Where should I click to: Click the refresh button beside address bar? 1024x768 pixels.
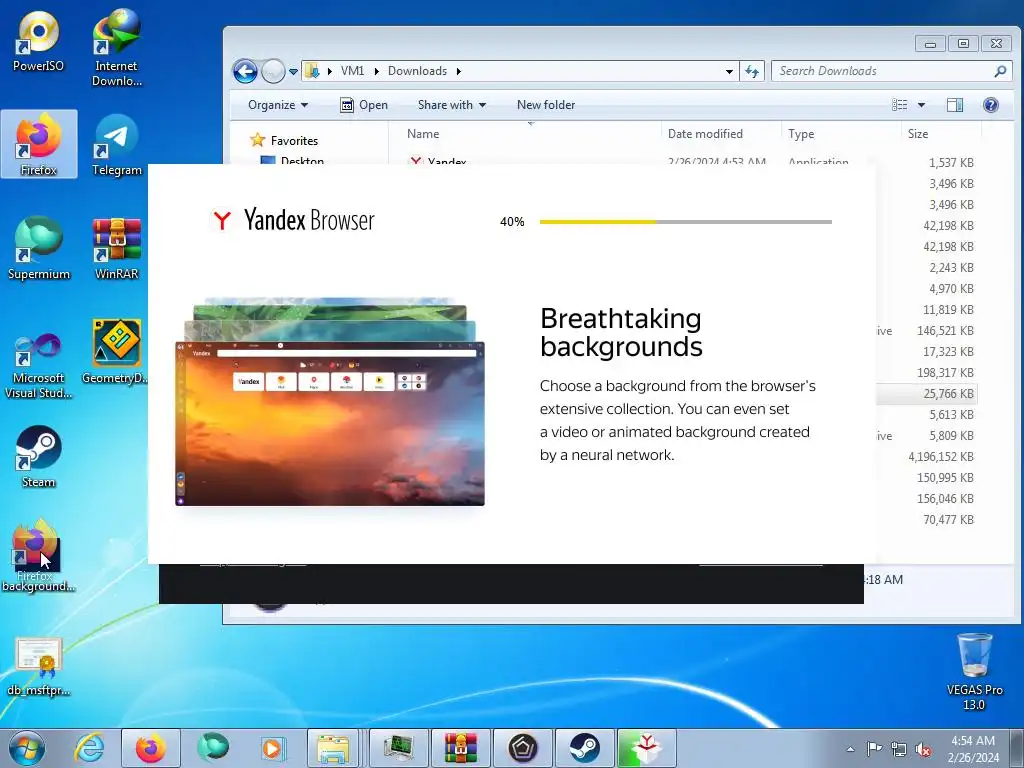tap(752, 71)
